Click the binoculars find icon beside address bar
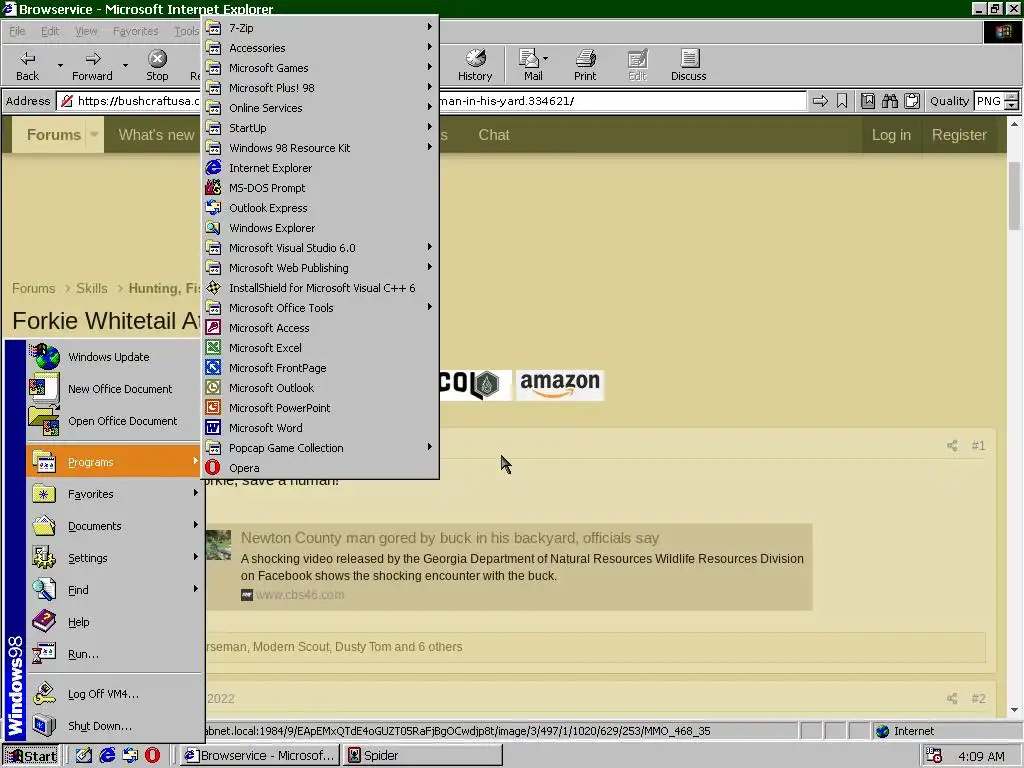The width and height of the screenshot is (1024, 768). pos(889,101)
